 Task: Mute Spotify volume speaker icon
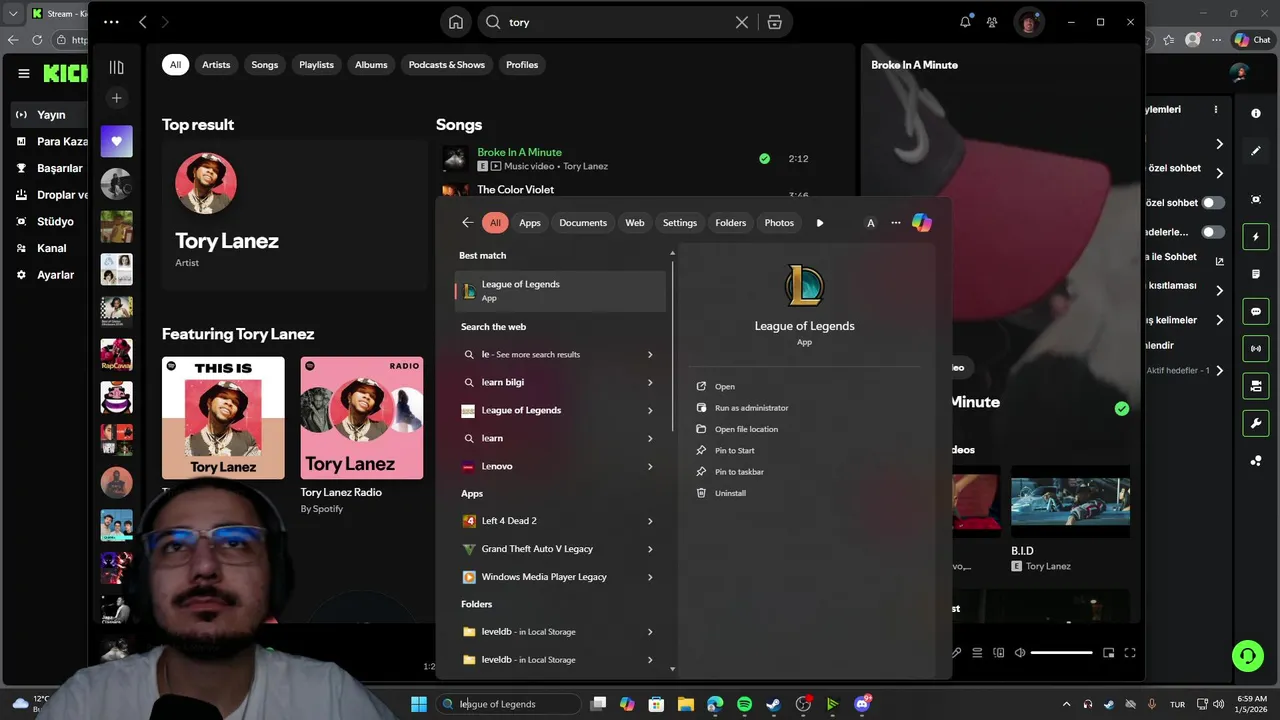pos(1020,653)
